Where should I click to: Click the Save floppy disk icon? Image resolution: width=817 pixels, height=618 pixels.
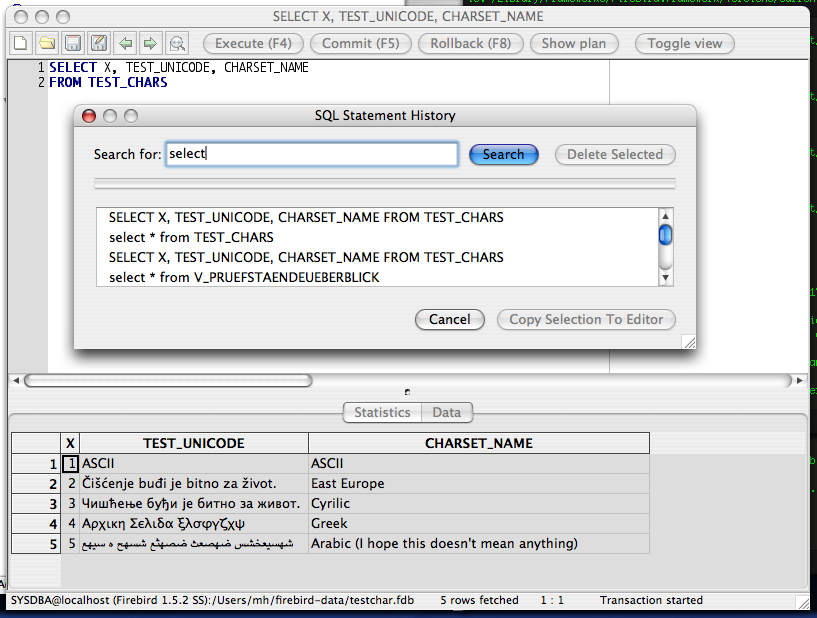72,43
